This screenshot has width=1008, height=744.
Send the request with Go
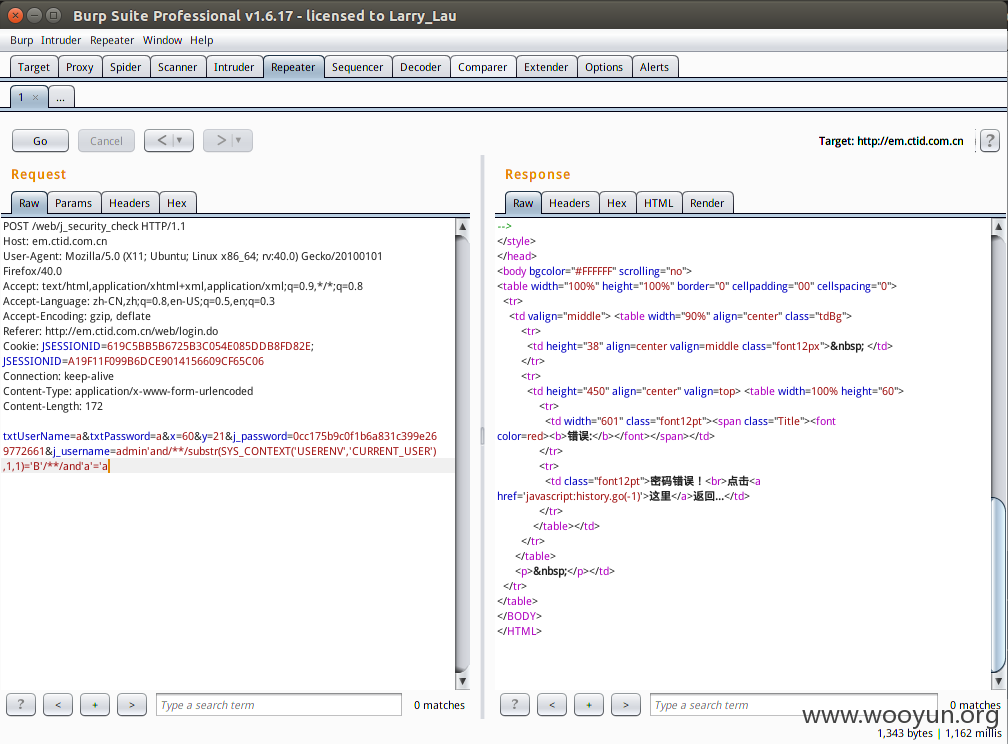(40, 140)
